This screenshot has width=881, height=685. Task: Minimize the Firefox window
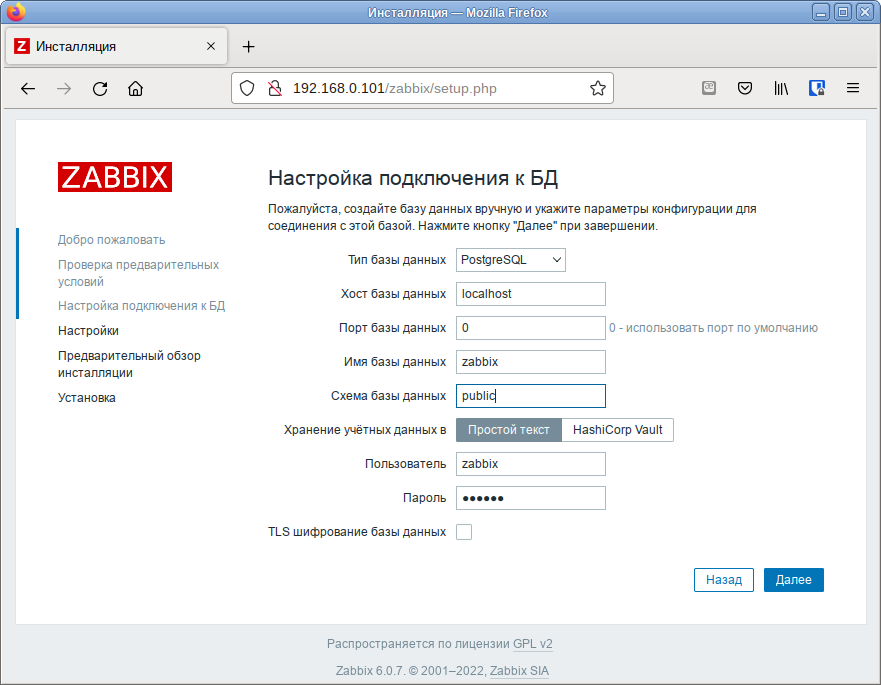pyautogui.click(x=821, y=12)
